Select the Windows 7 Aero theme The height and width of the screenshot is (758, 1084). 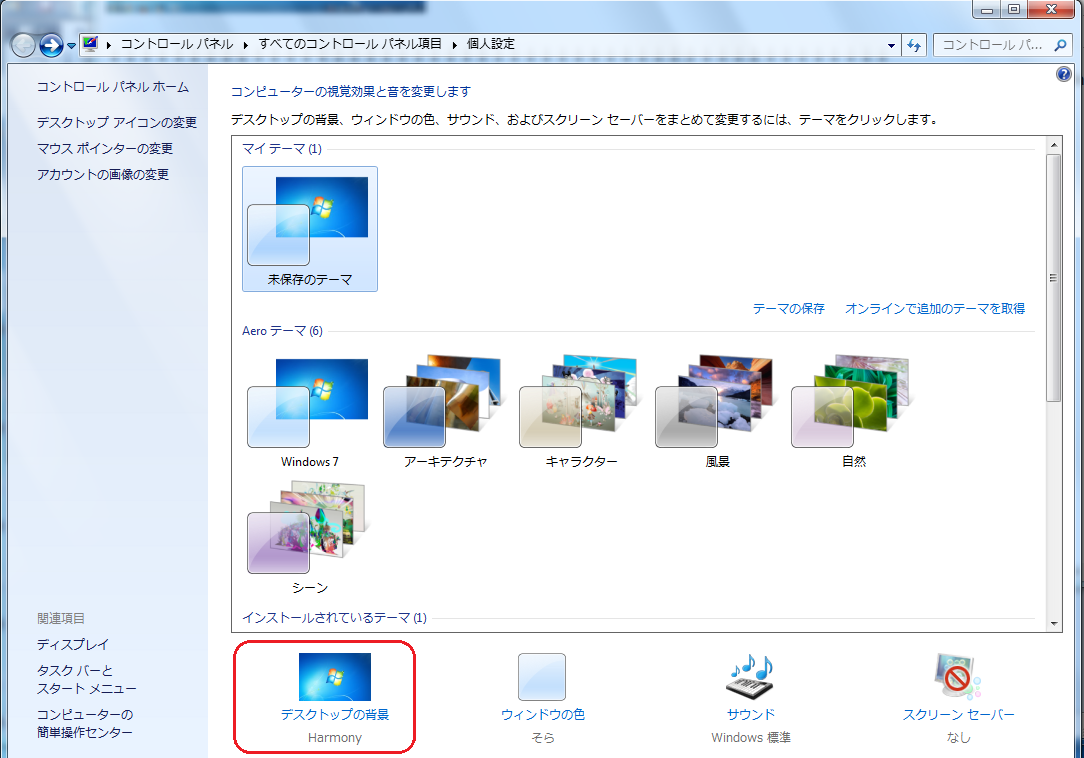[x=309, y=412]
